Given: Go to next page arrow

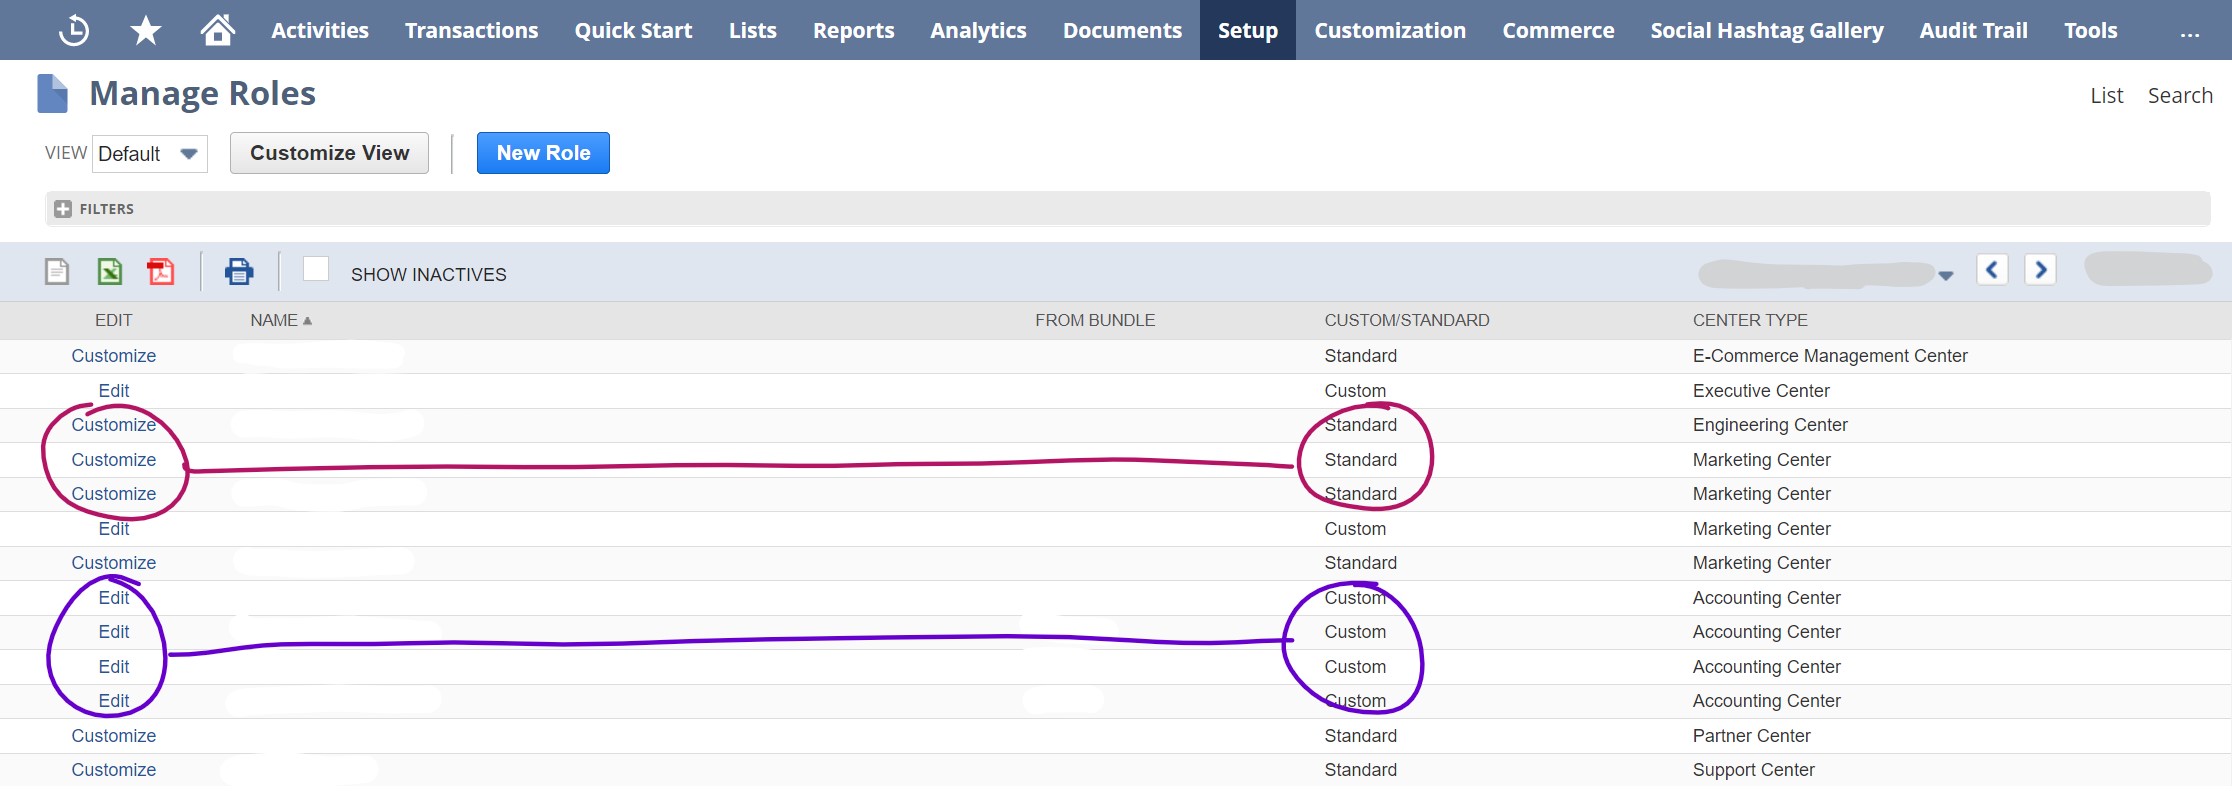Looking at the screenshot, I should pos(2041,270).
